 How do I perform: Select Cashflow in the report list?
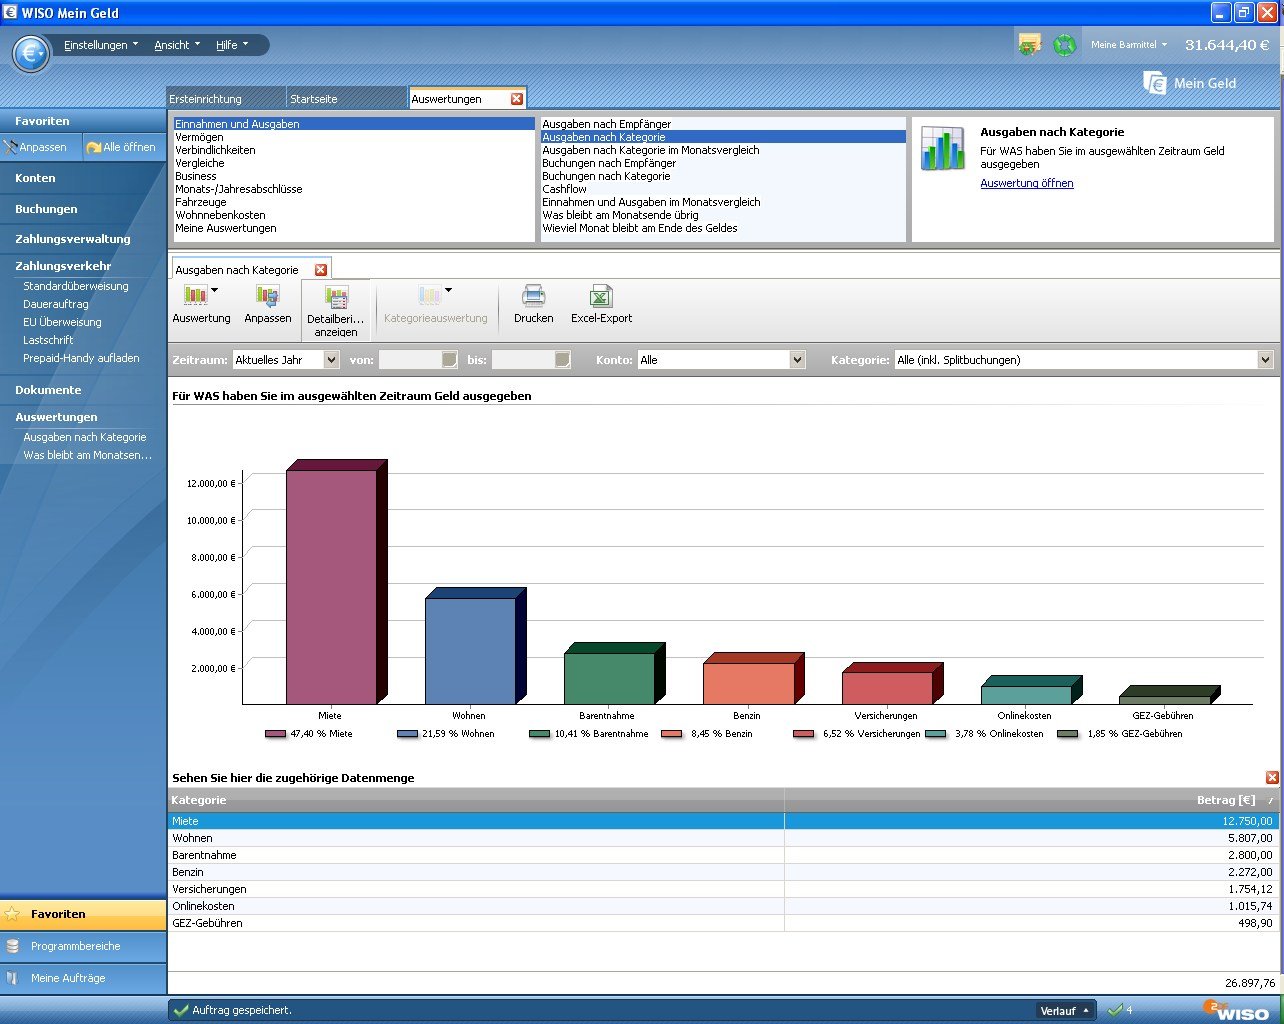click(x=564, y=189)
